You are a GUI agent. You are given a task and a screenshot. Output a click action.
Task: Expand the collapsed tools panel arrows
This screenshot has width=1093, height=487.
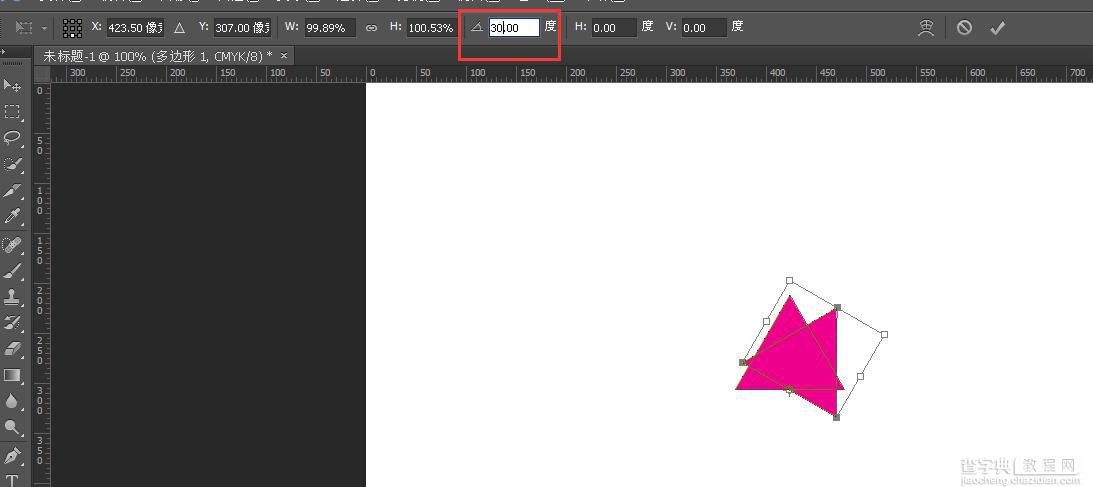coord(3,52)
